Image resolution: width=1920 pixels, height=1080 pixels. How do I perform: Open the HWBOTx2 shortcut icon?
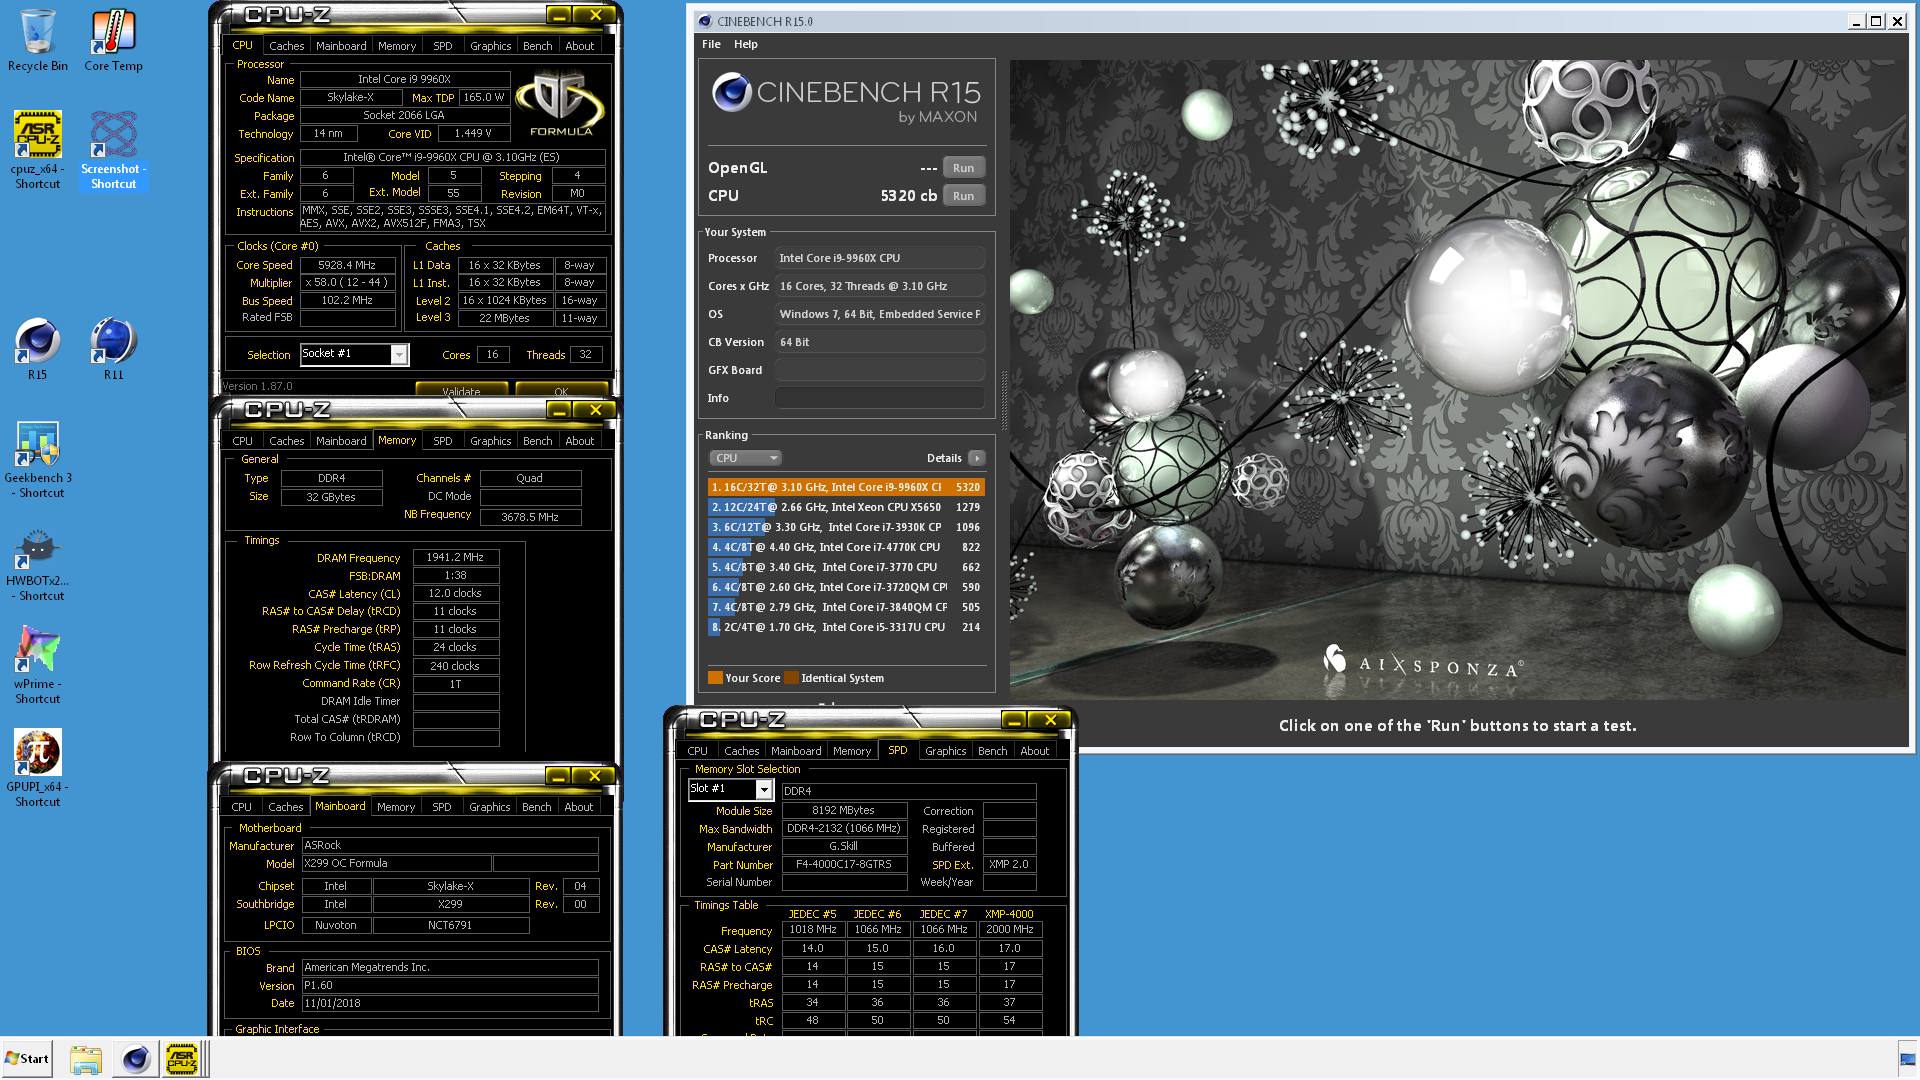pyautogui.click(x=38, y=565)
